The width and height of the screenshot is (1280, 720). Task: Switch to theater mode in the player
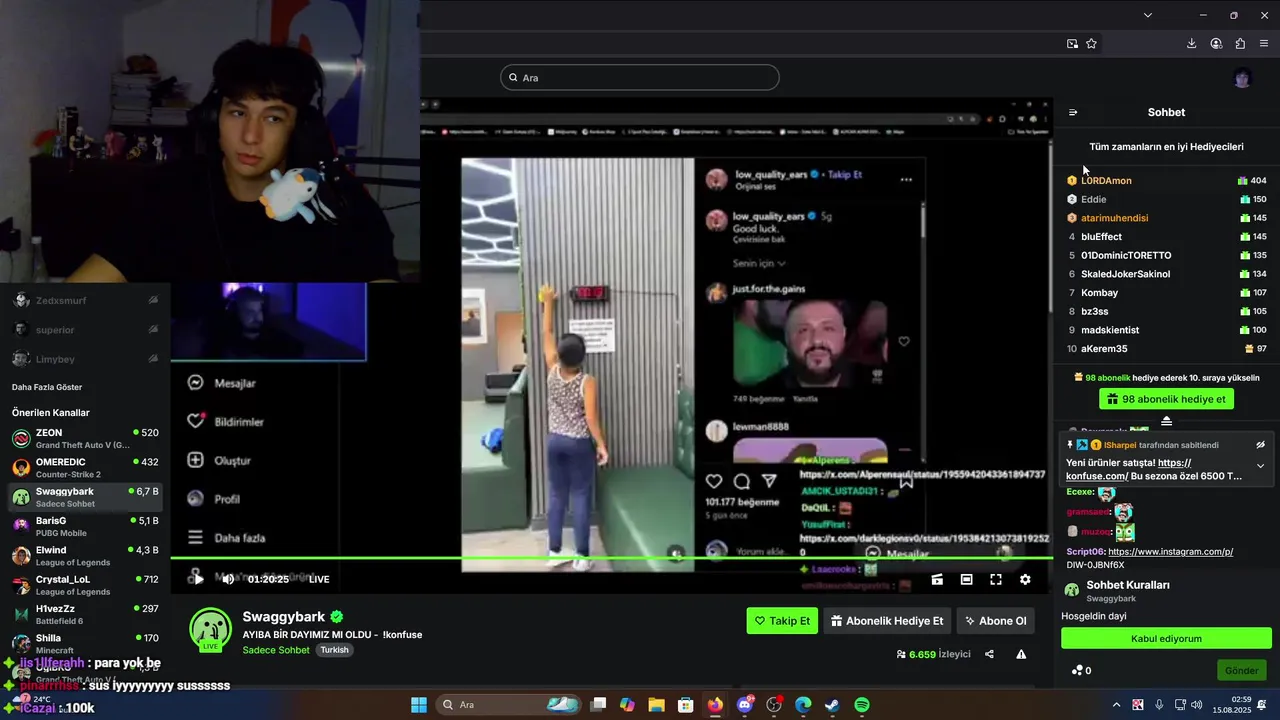pos(966,579)
